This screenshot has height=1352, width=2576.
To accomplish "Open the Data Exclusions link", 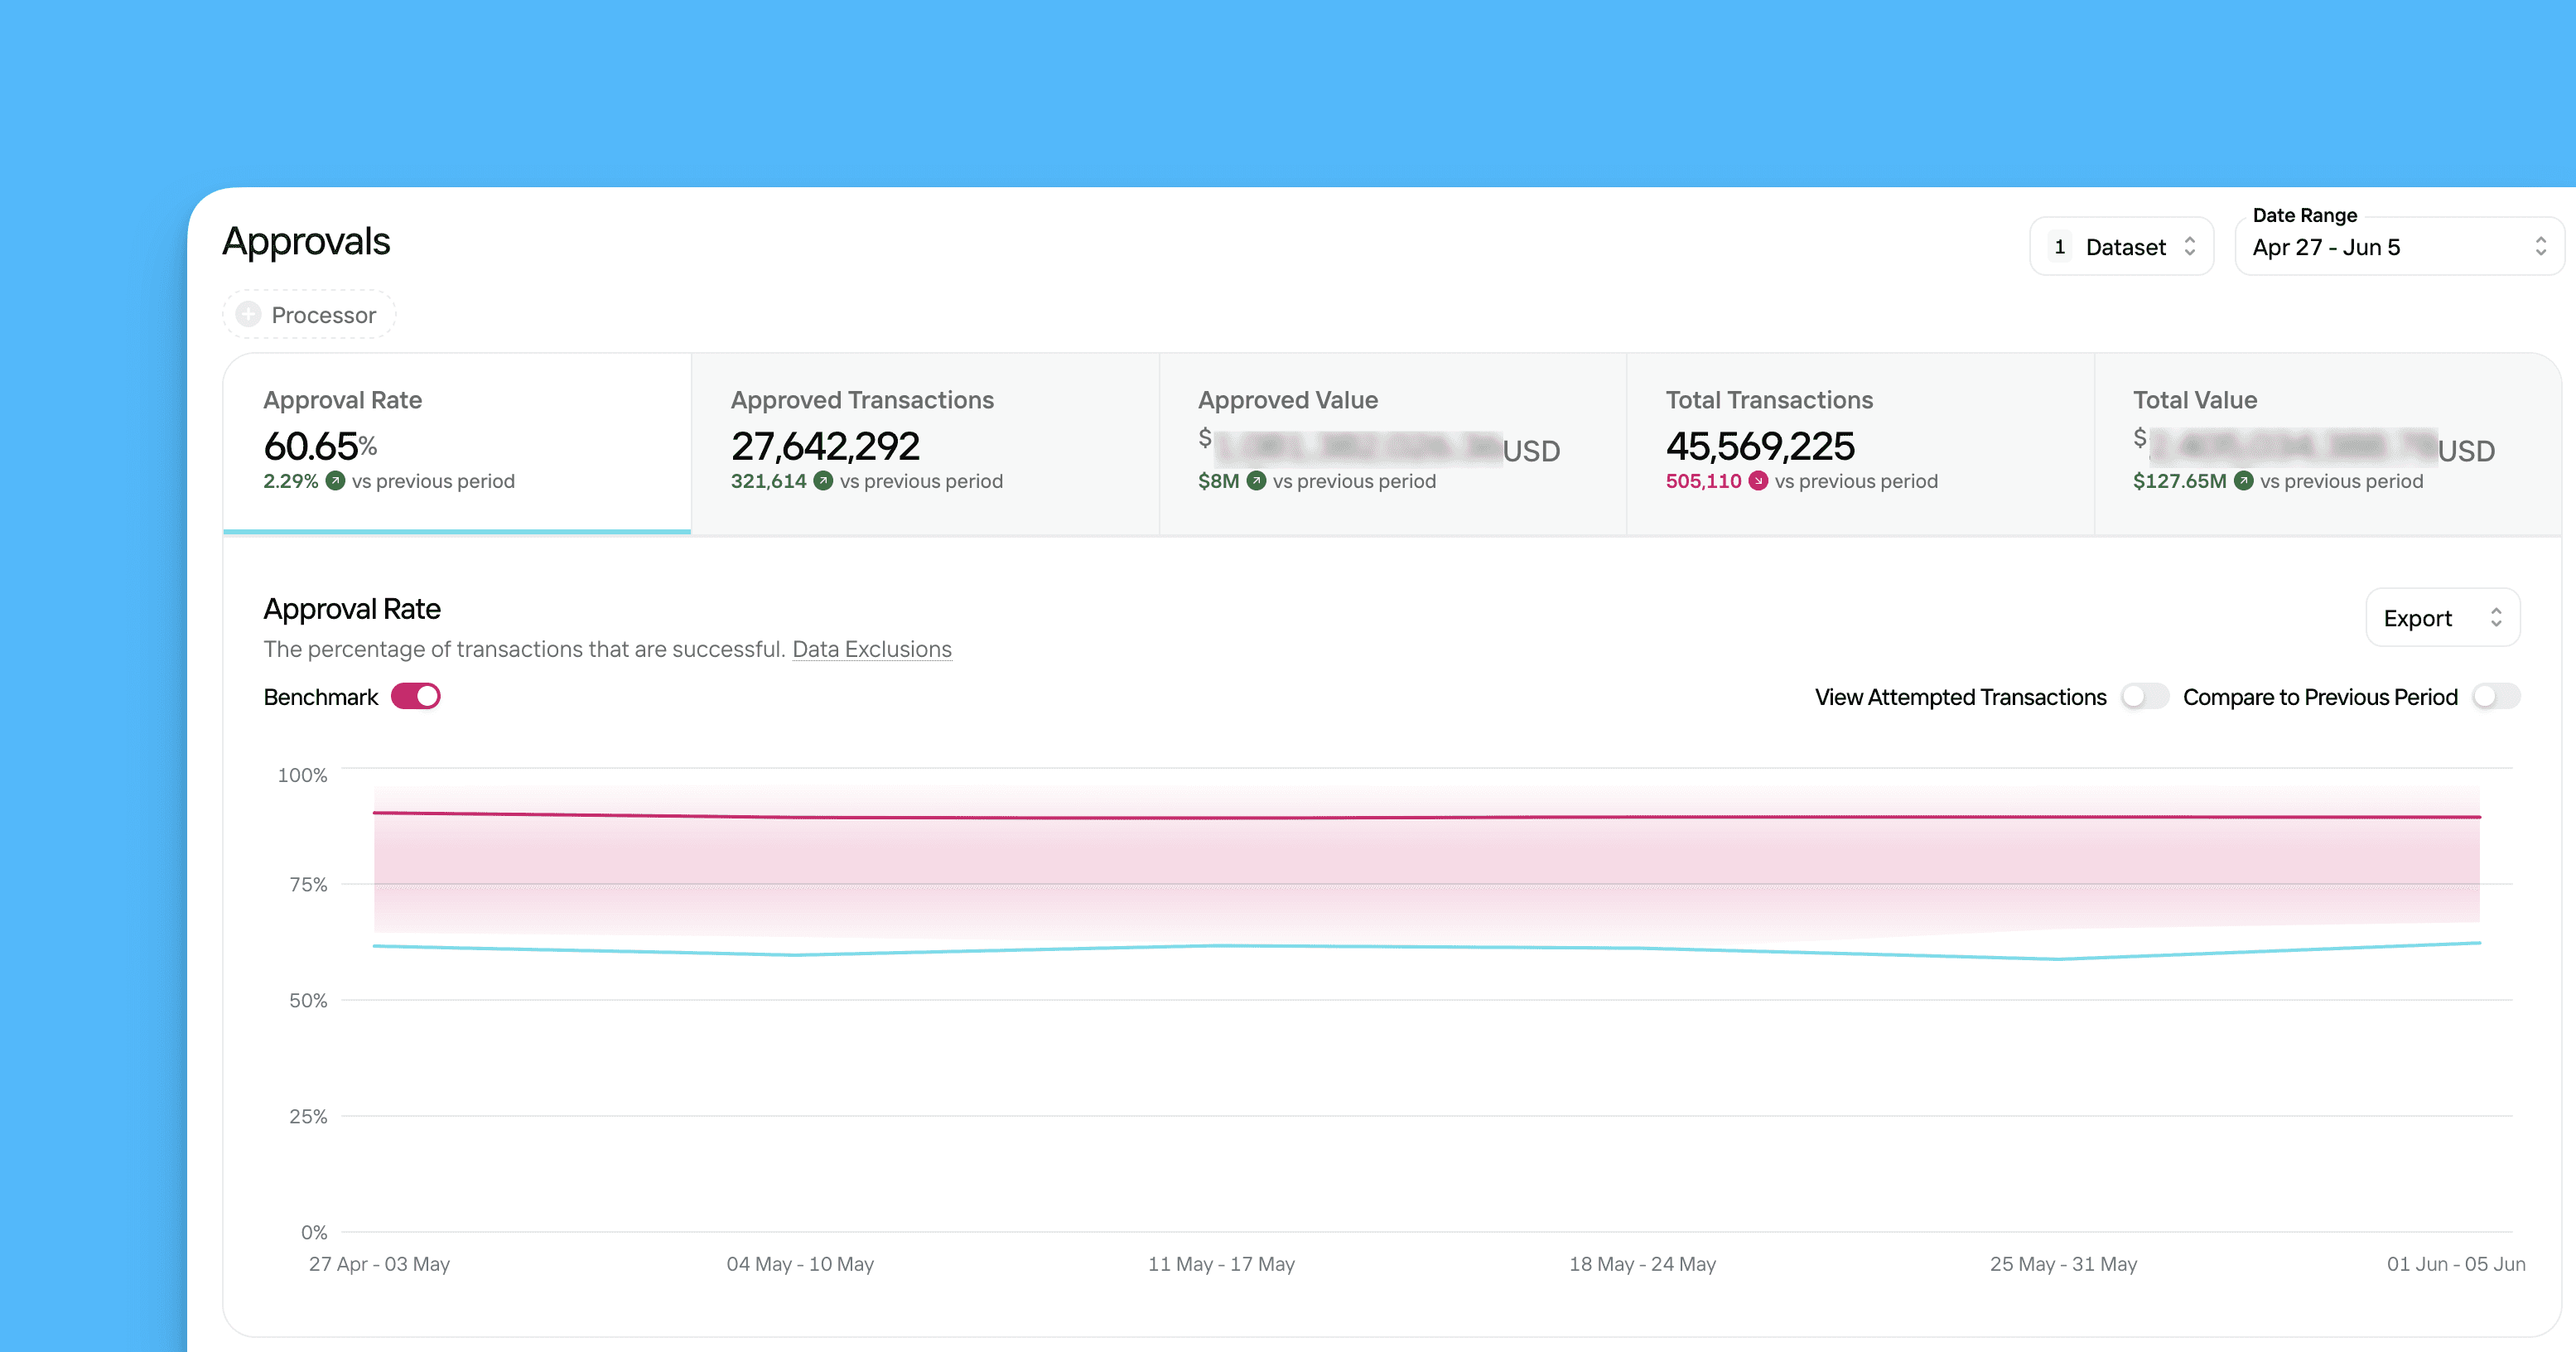I will point(872,649).
